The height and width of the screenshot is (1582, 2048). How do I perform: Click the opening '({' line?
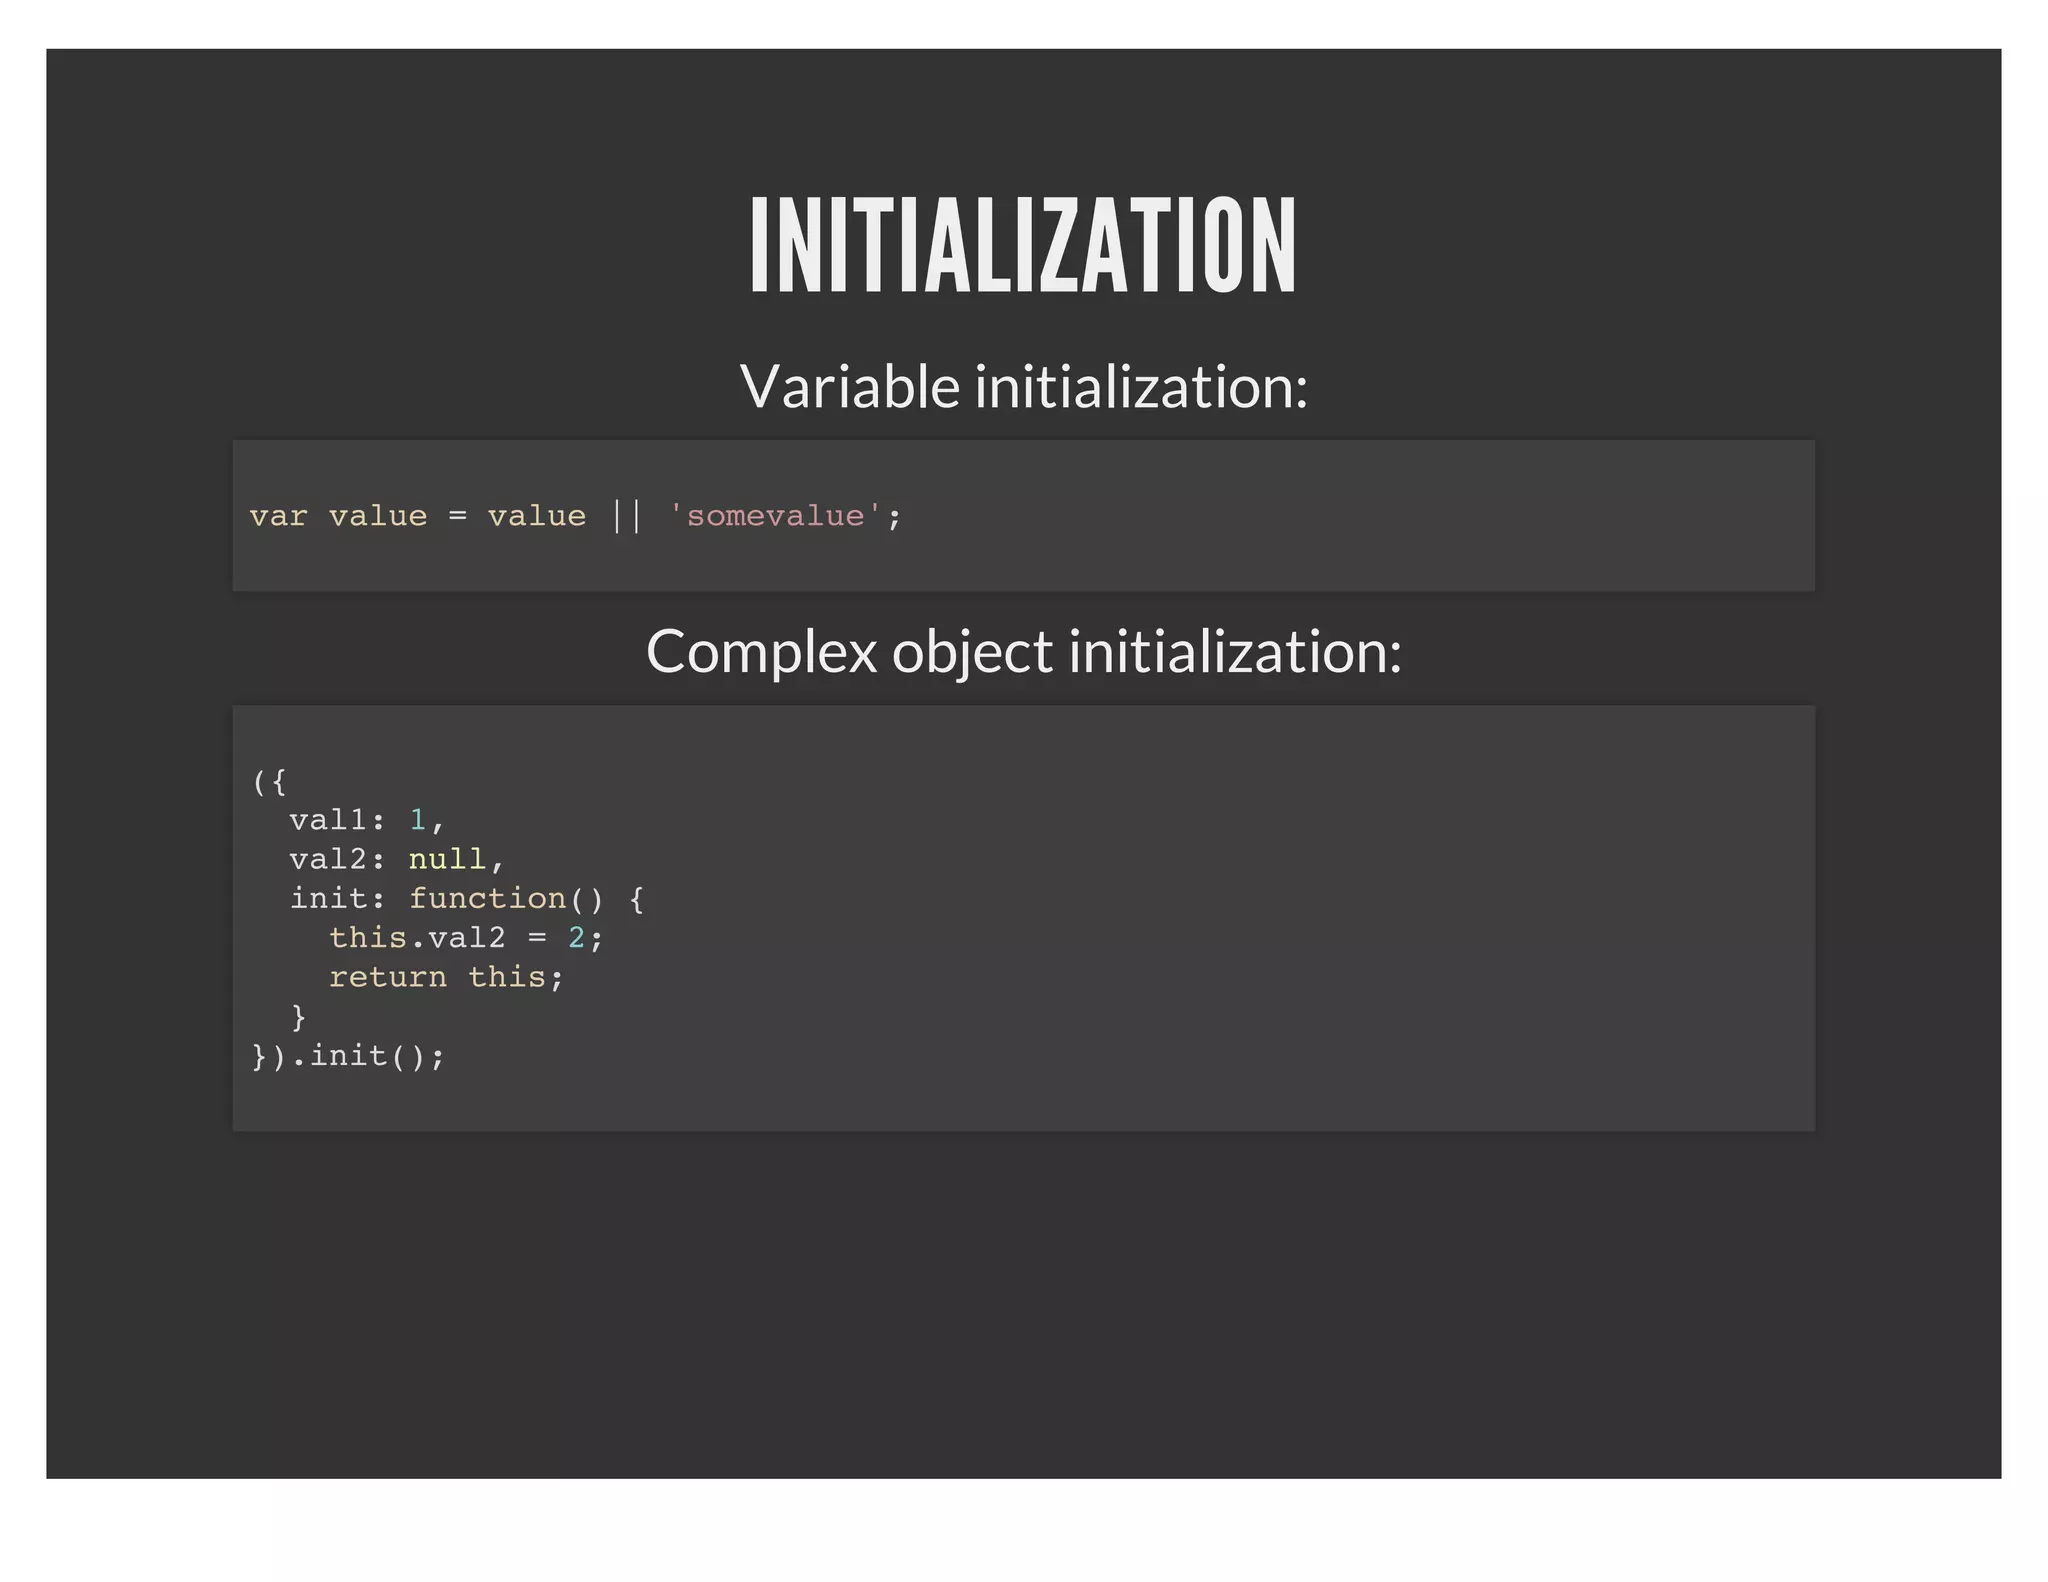(x=269, y=782)
